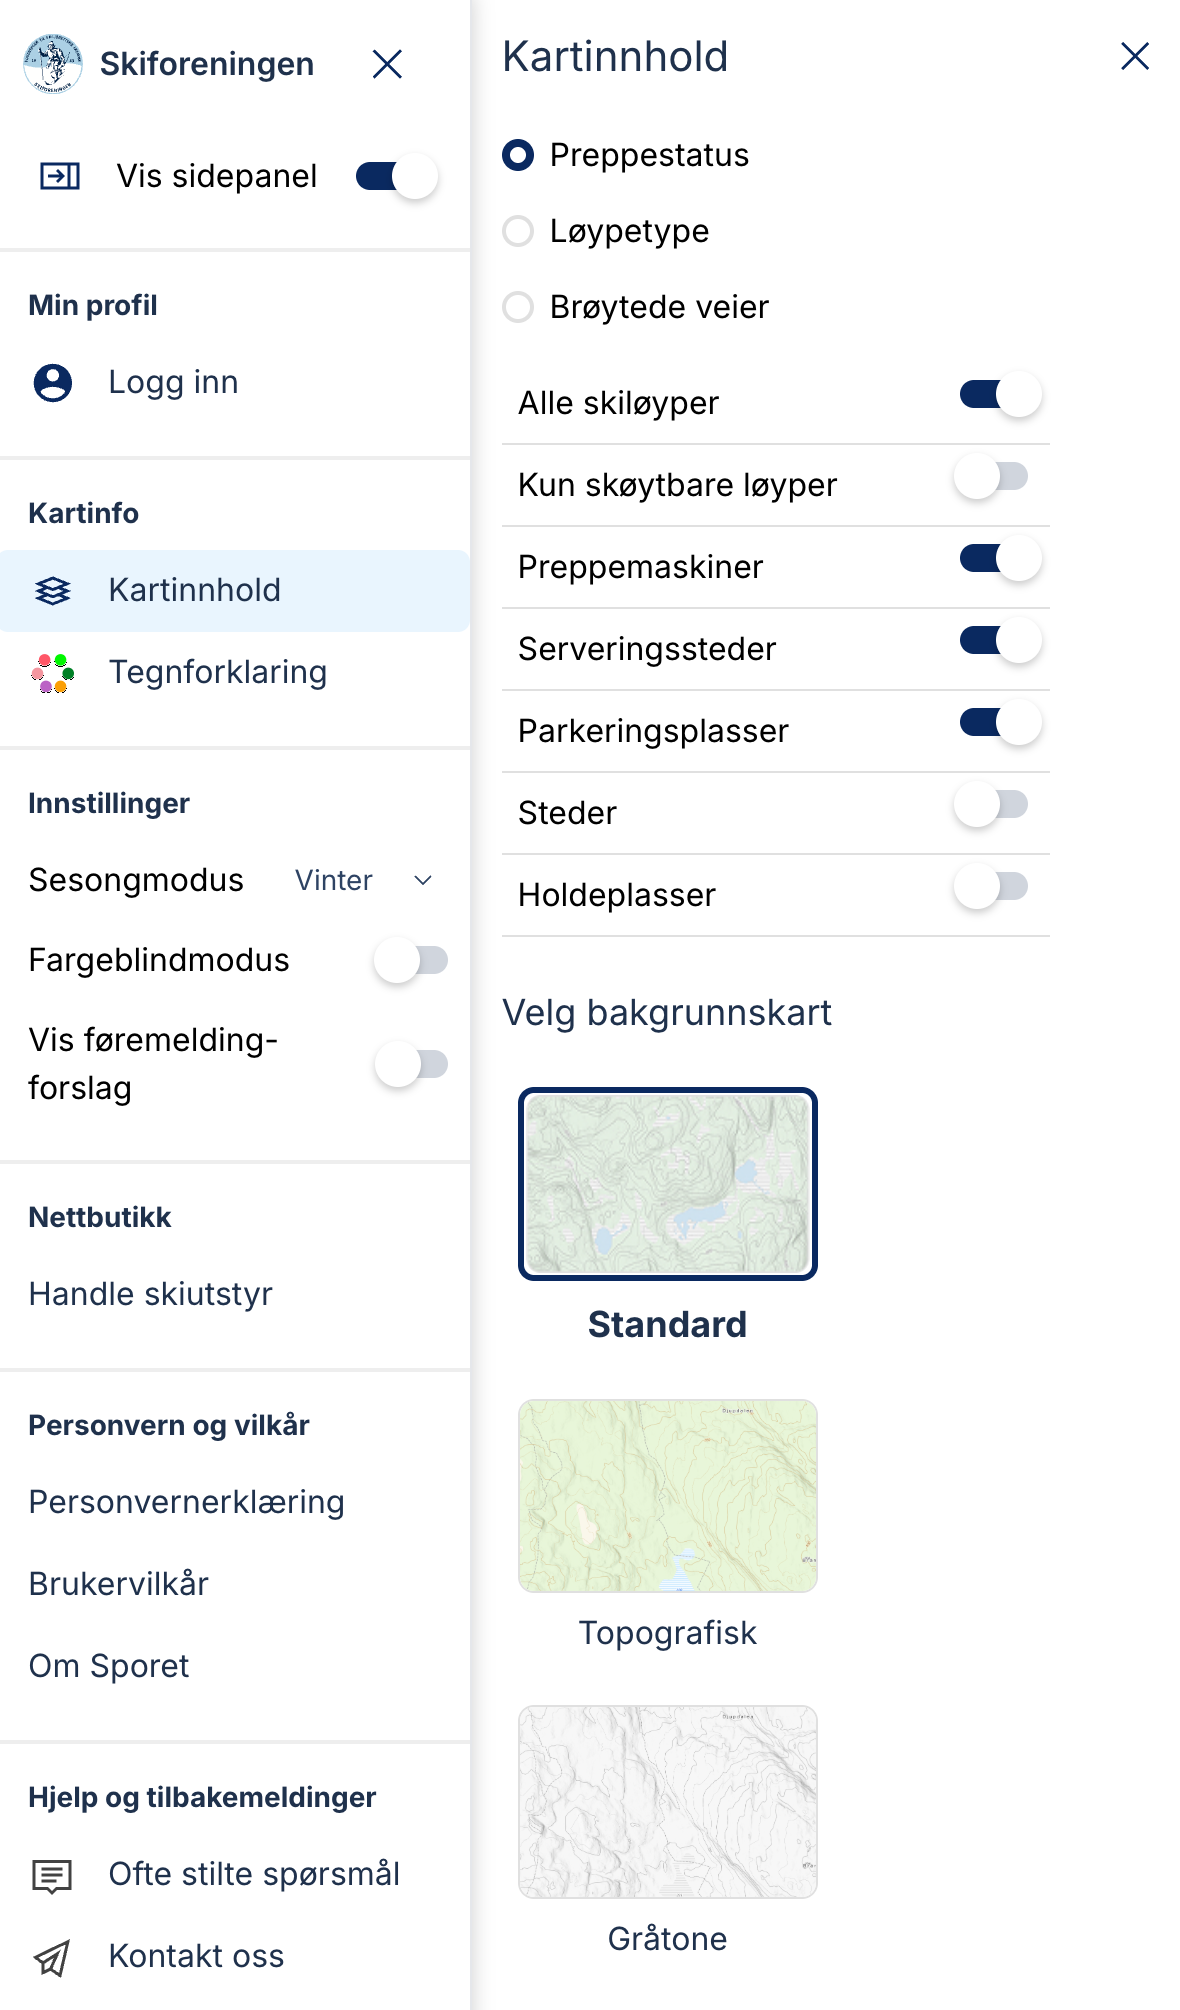
Task: Select the Løypetype radio button
Action: pos(518,231)
